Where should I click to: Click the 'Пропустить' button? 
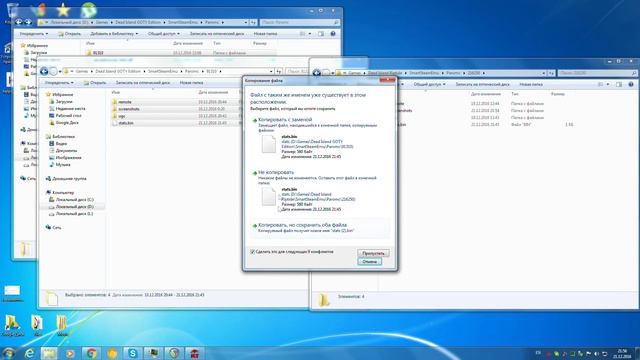(373, 253)
